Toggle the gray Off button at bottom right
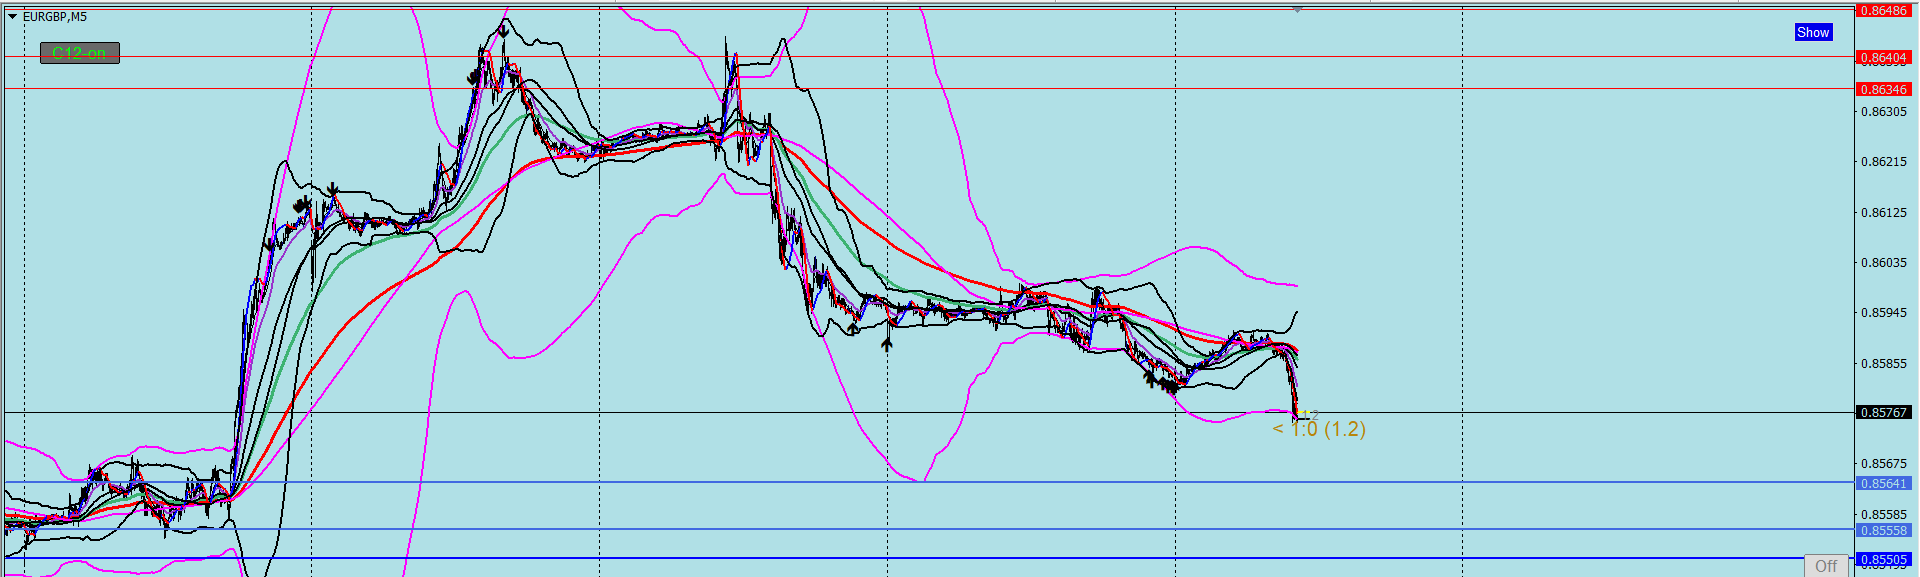The height and width of the screenshot is (577, 1920). tap(1826, 566)
